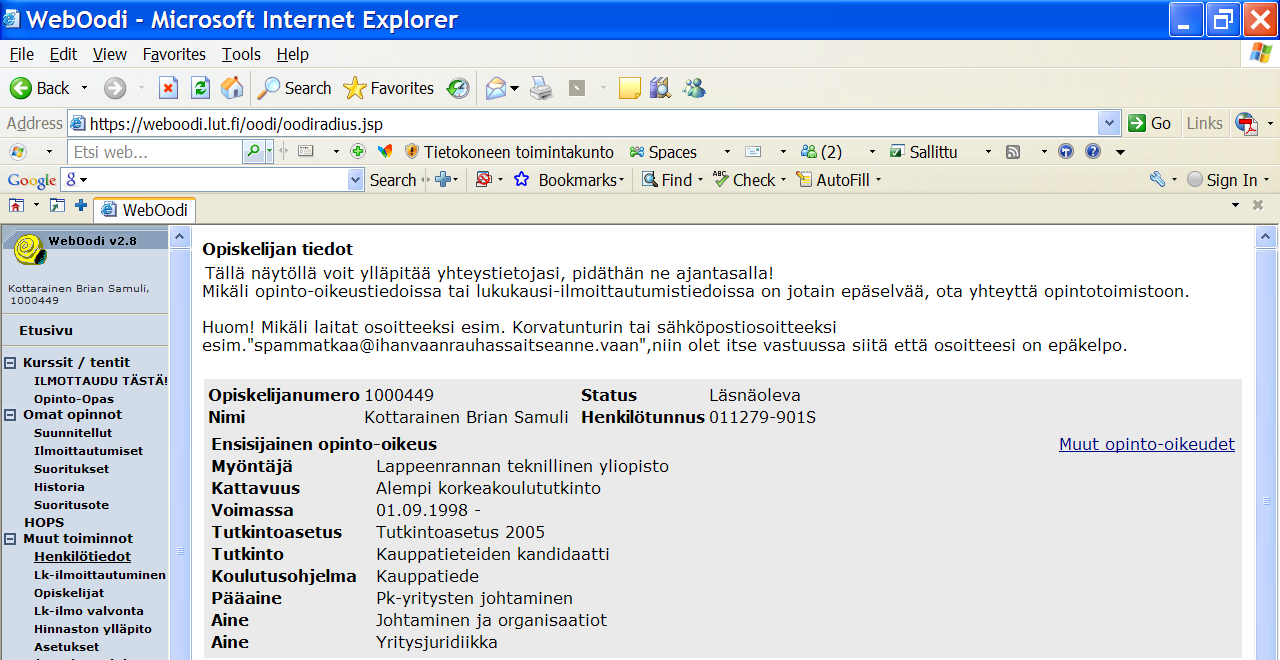The height and width of the screenshot is (660, 1280).
Task: Click the Tietokoneen toimintakunto shield item
Action: (509, 152)
